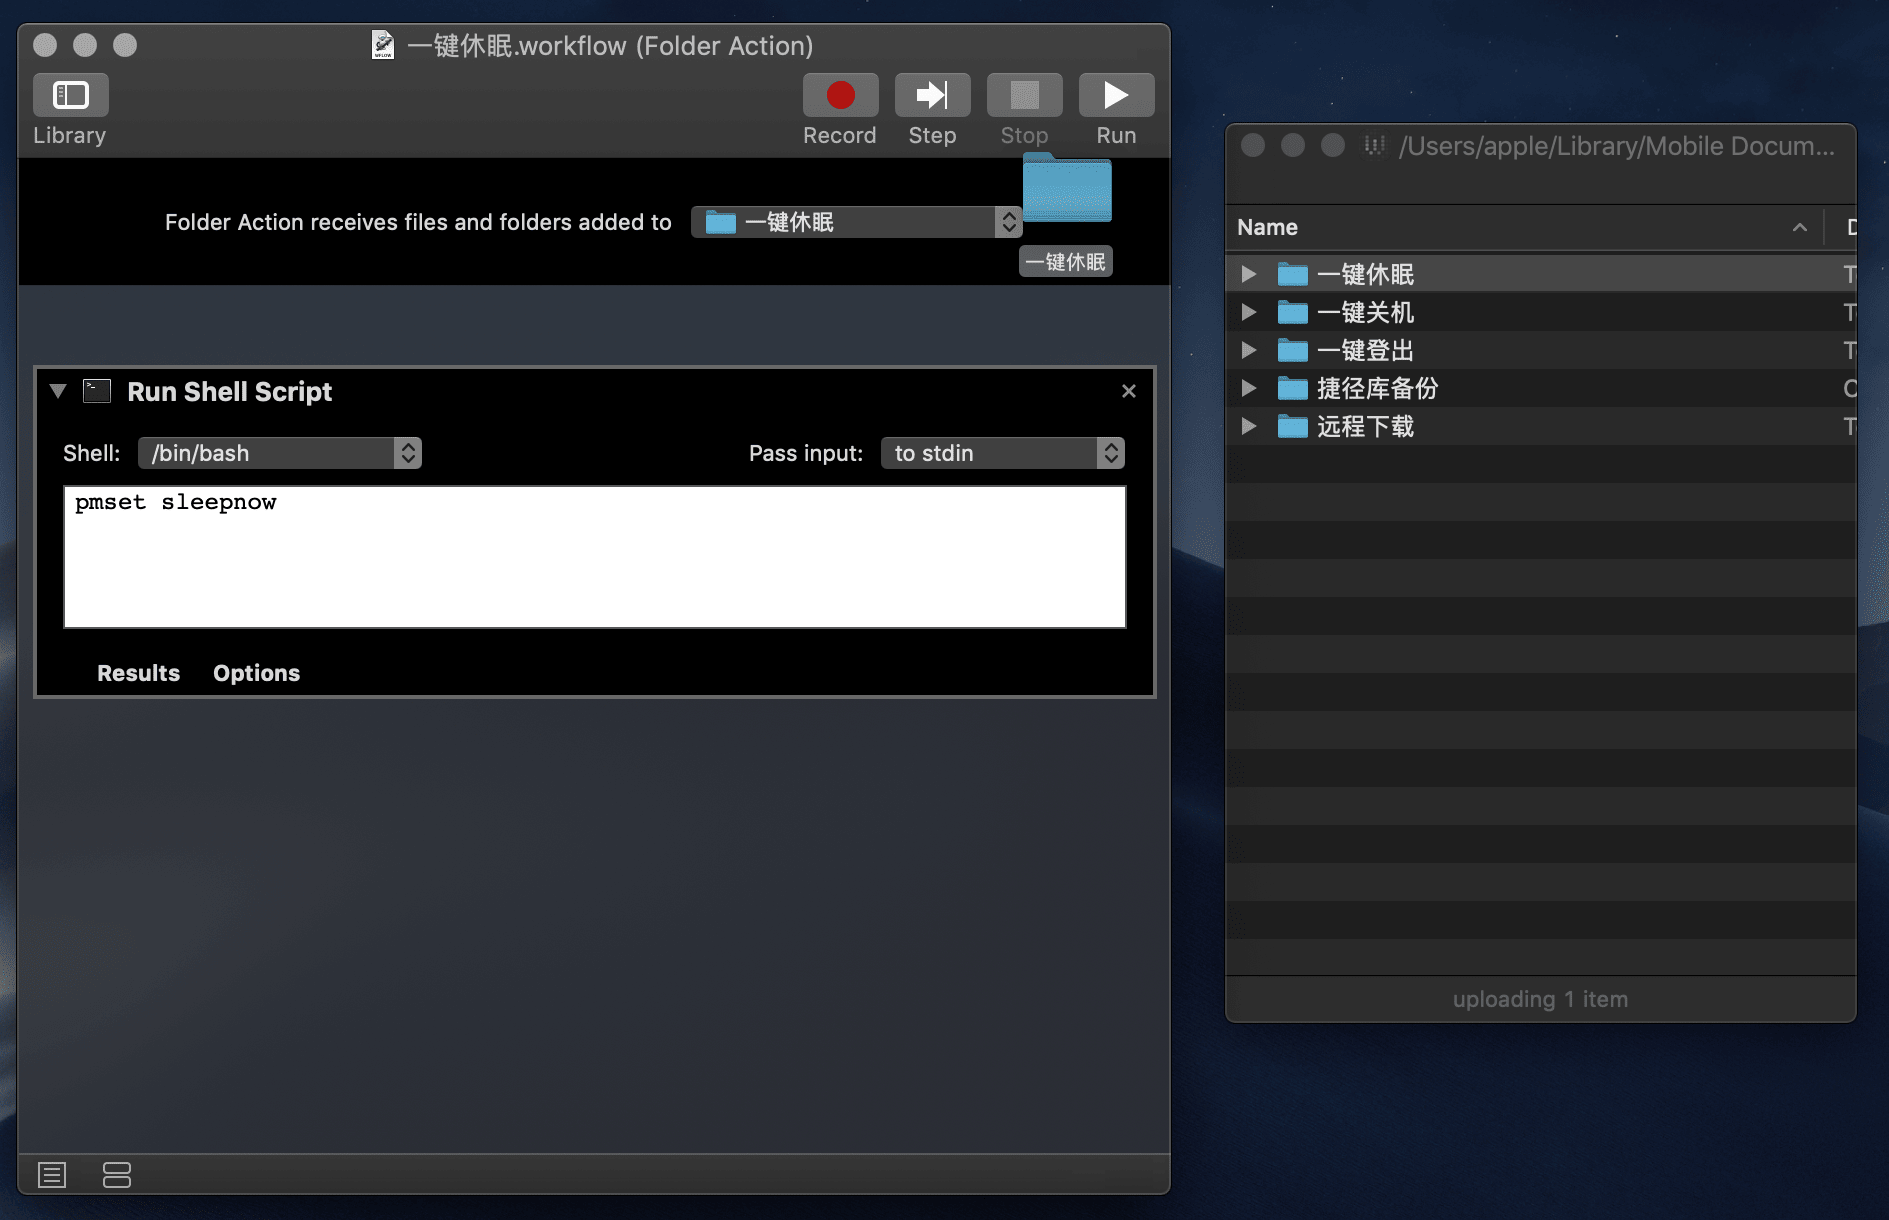Collapse the Run Shell Script action
Image resolution: width=1889 pixels, height=1220 pixels.
[x=58, y=391]
